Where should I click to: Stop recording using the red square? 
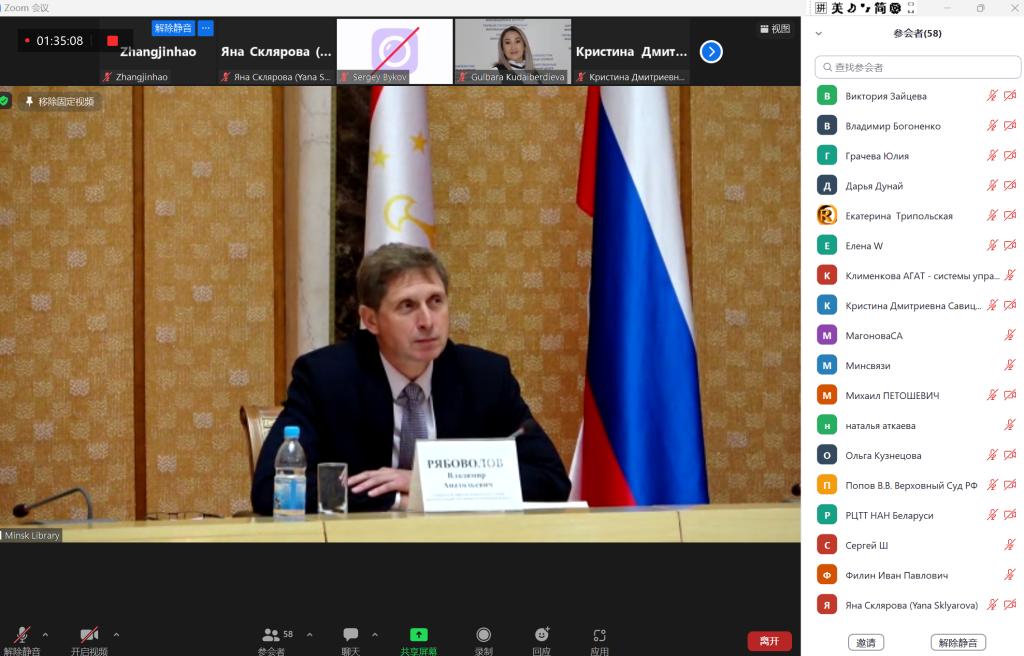point(112,41)
